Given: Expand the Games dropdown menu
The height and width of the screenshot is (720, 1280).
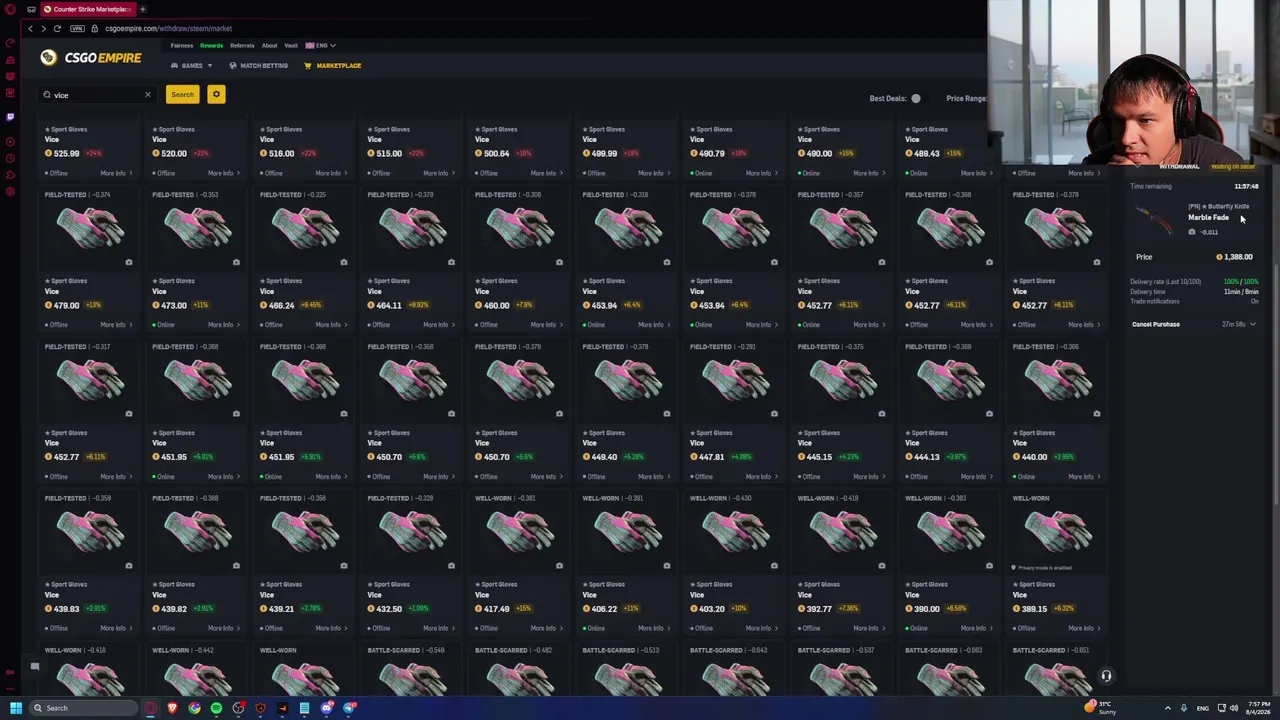Looking at the screenshot, I should click(x=192, y=66).
